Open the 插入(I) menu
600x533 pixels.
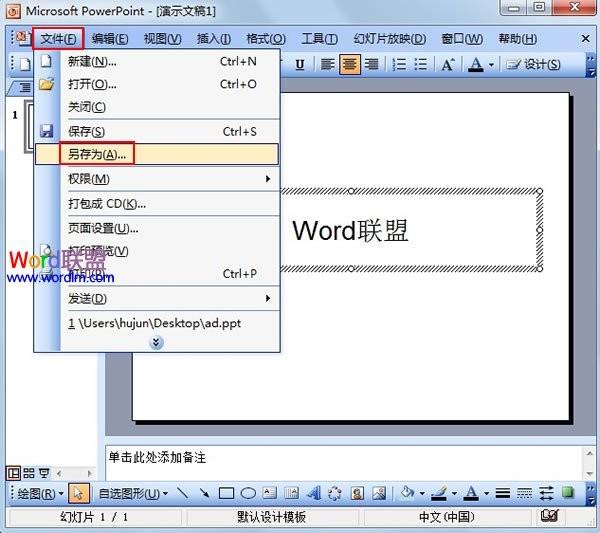(x=214, y=39)
